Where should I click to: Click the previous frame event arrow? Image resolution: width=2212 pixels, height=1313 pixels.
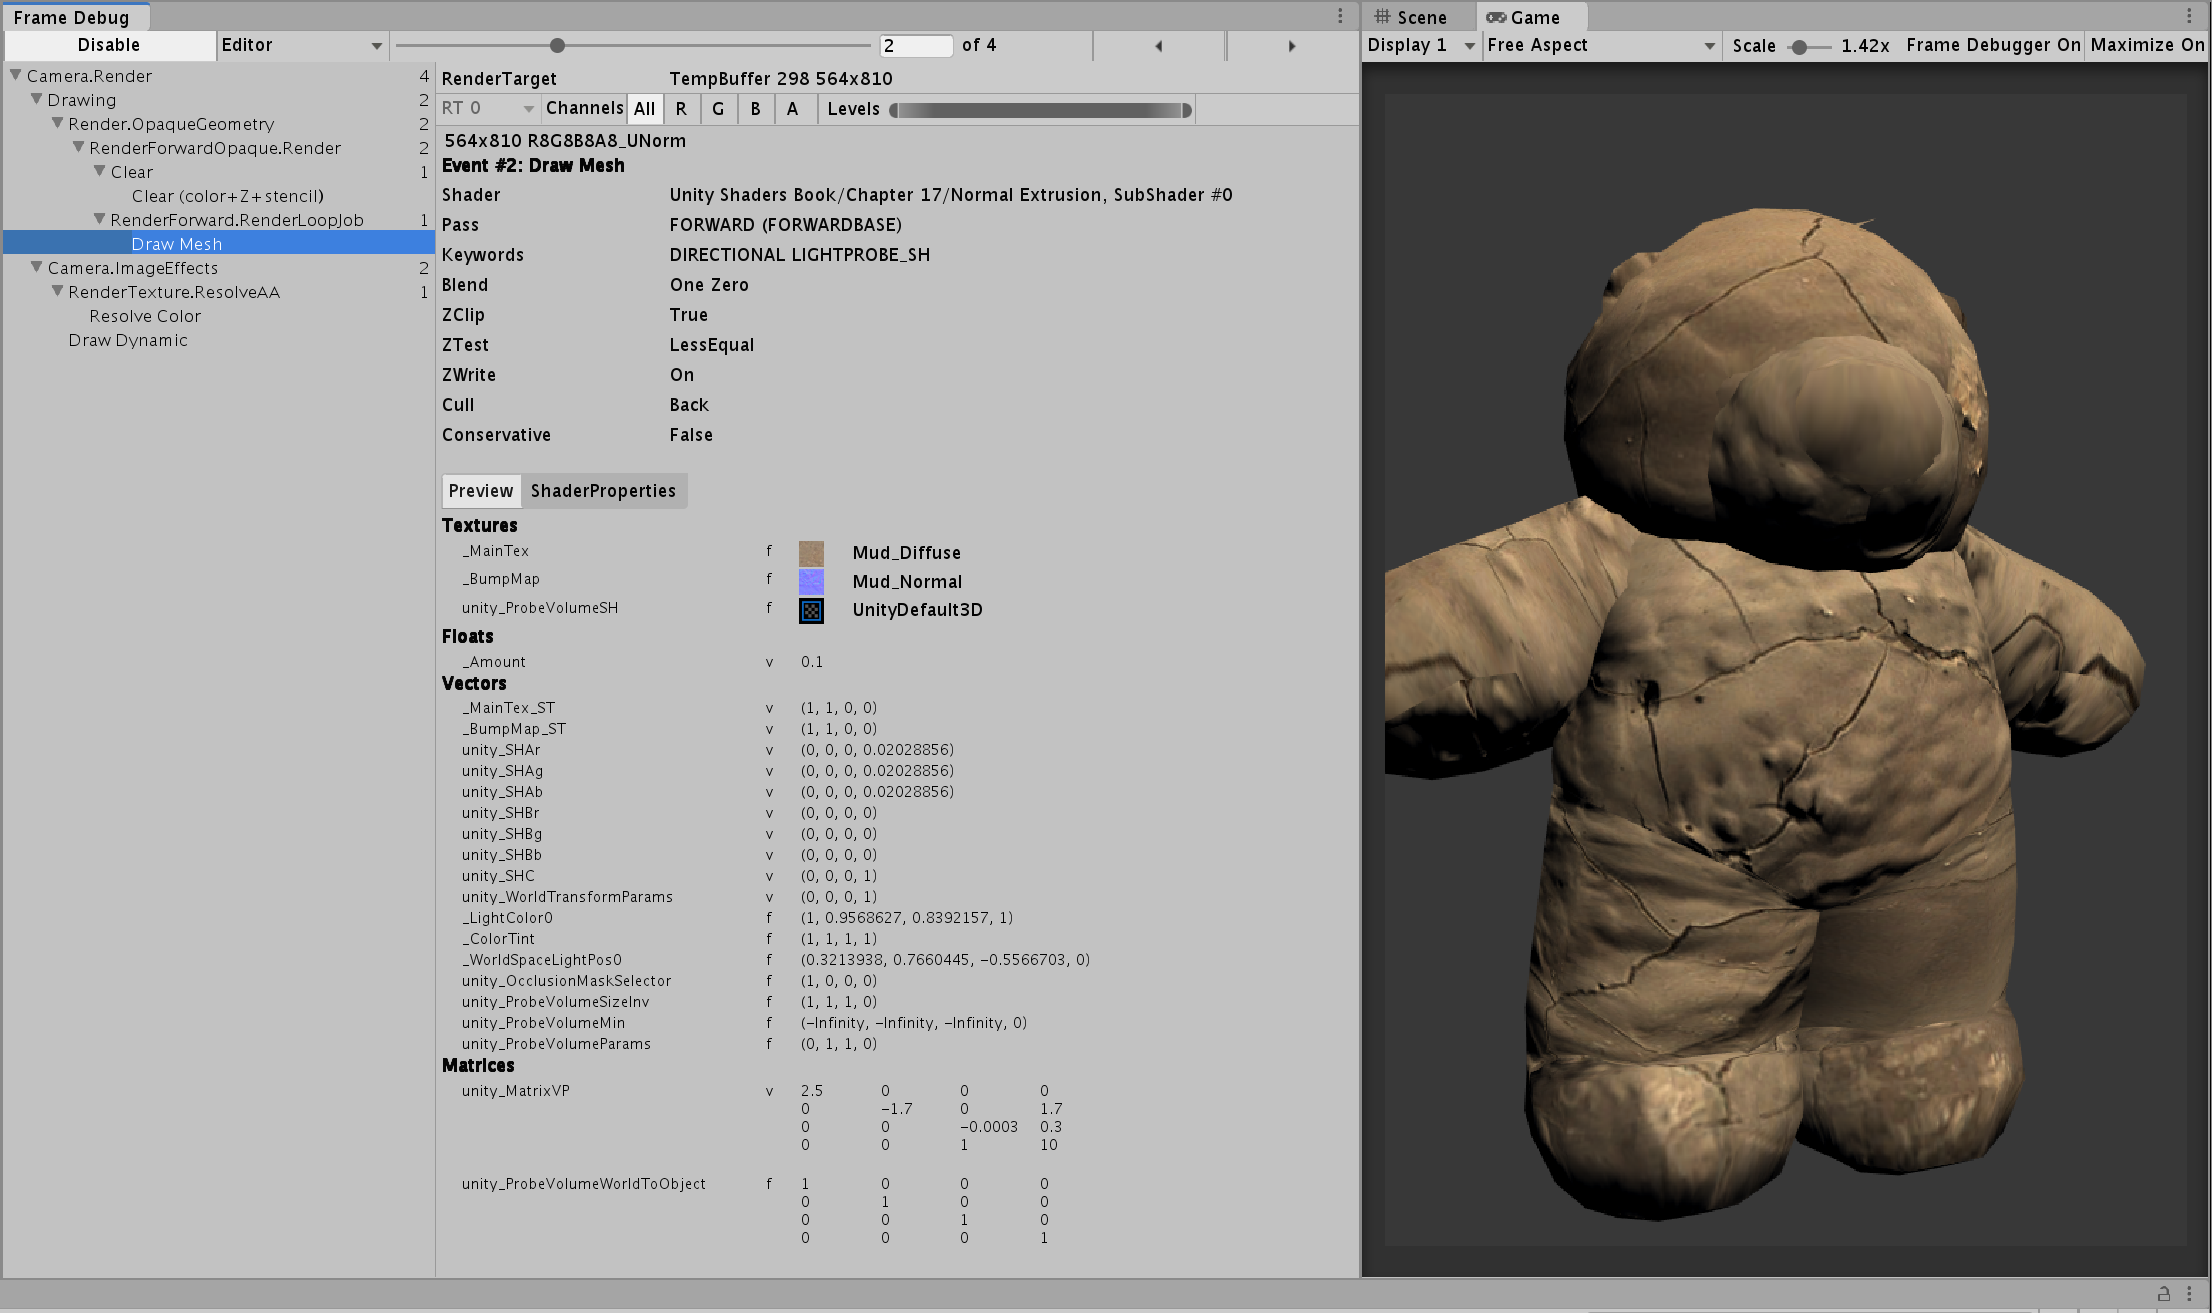click(x=1159, y=46)
